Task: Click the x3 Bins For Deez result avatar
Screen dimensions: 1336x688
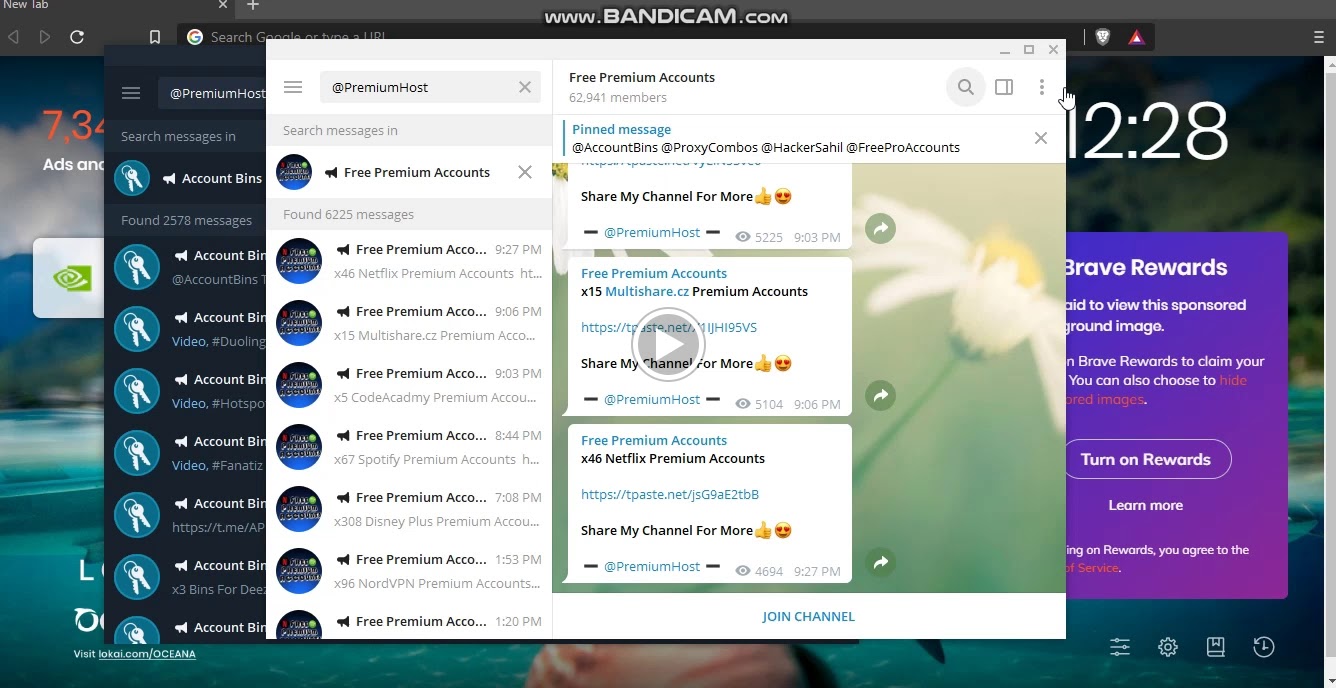Action: (137, 577)
